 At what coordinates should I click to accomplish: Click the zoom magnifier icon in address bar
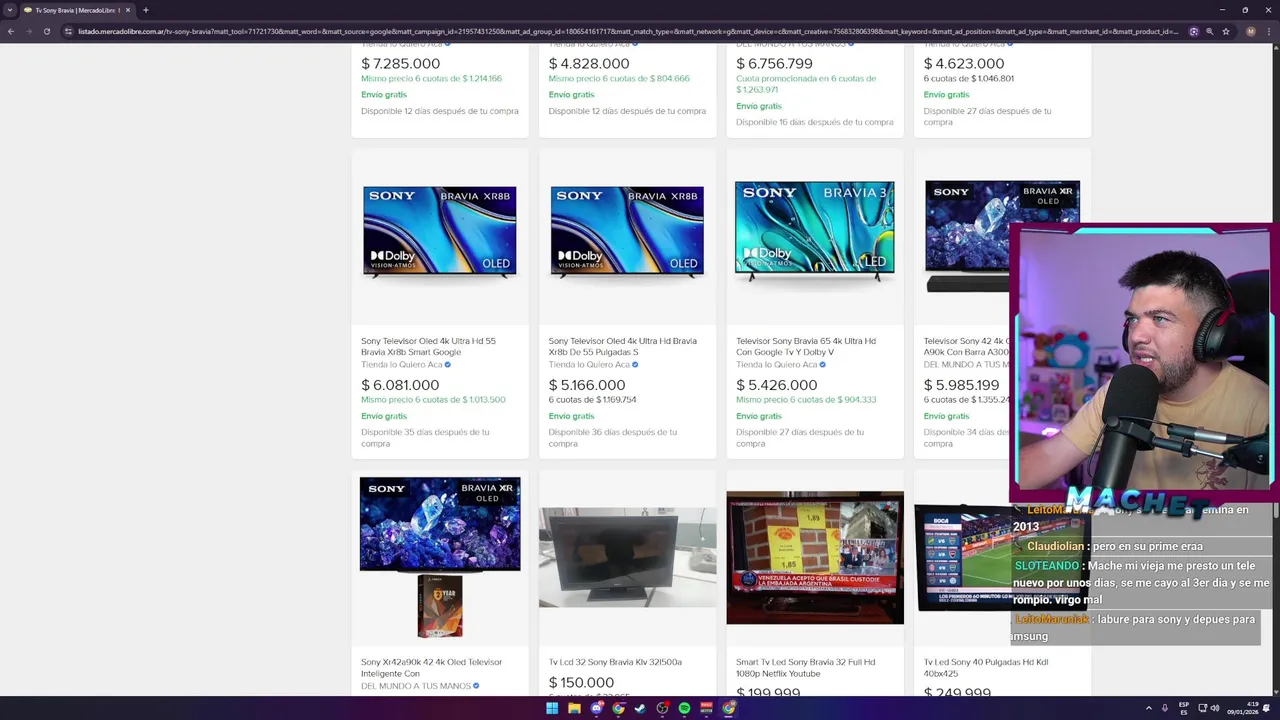click(x=1209, y=31)
